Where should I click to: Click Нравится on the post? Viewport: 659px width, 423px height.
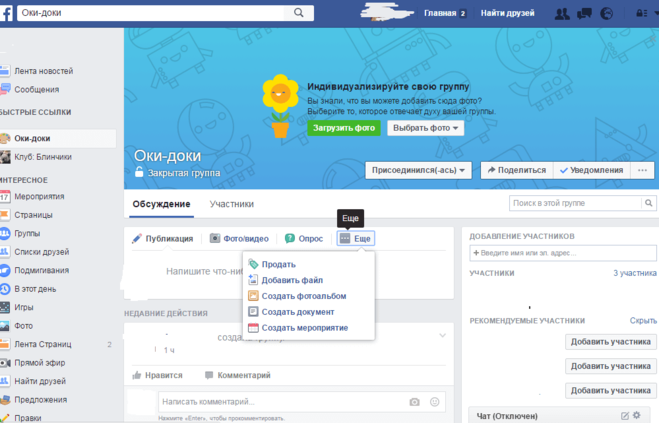coord(158,375)
